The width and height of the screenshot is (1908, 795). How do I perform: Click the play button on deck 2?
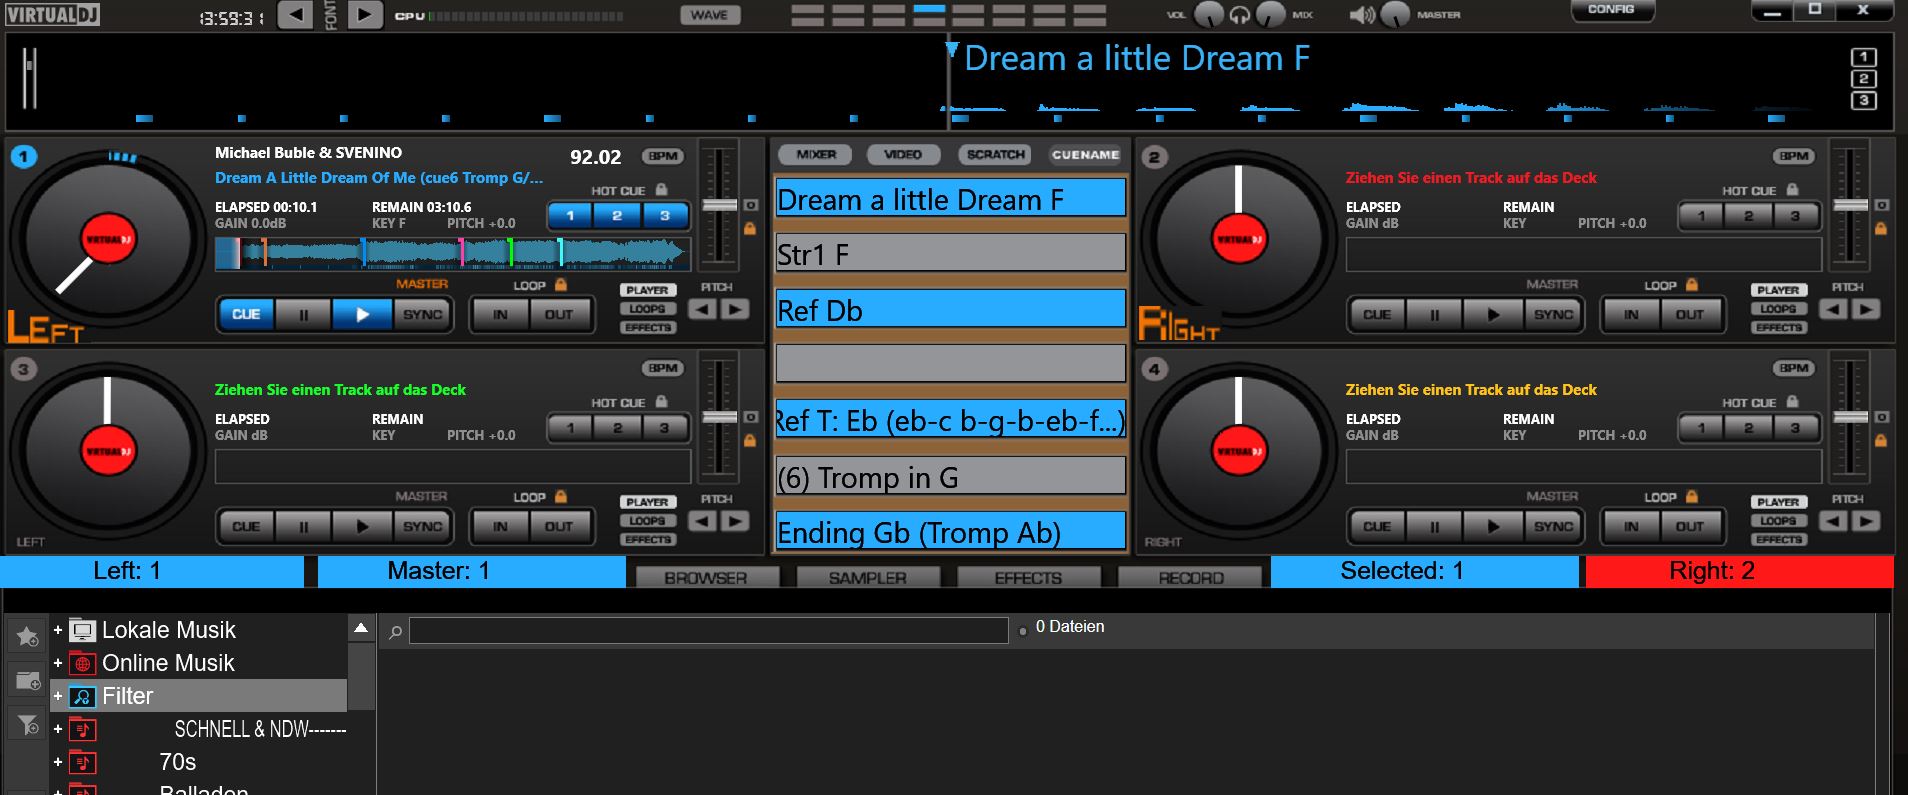pyautogui.click(x=1493, y=314)
